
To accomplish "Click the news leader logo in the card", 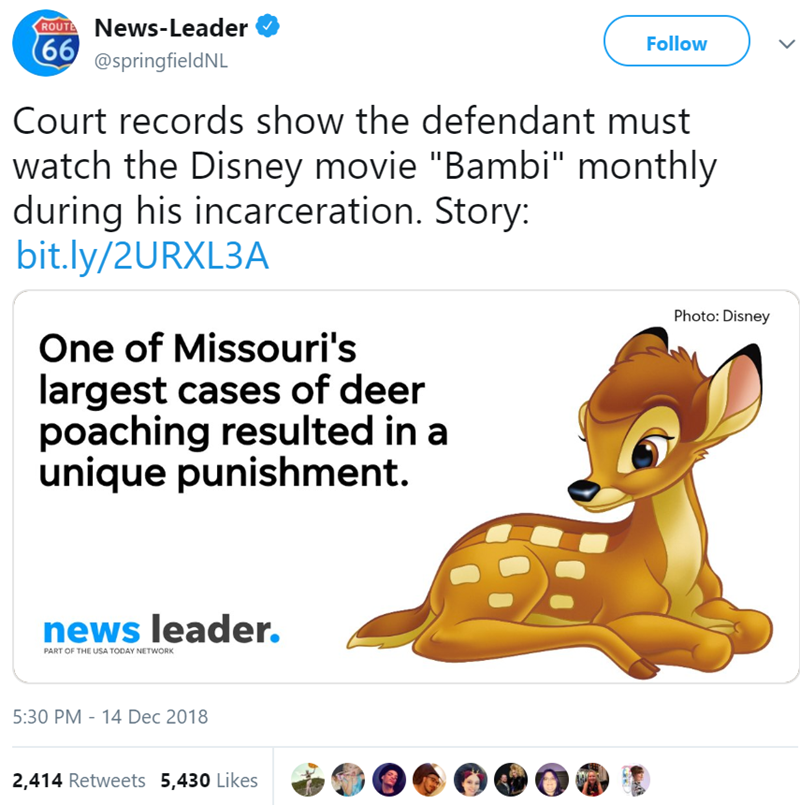I will pyautogui.click(x=162, y=633).
